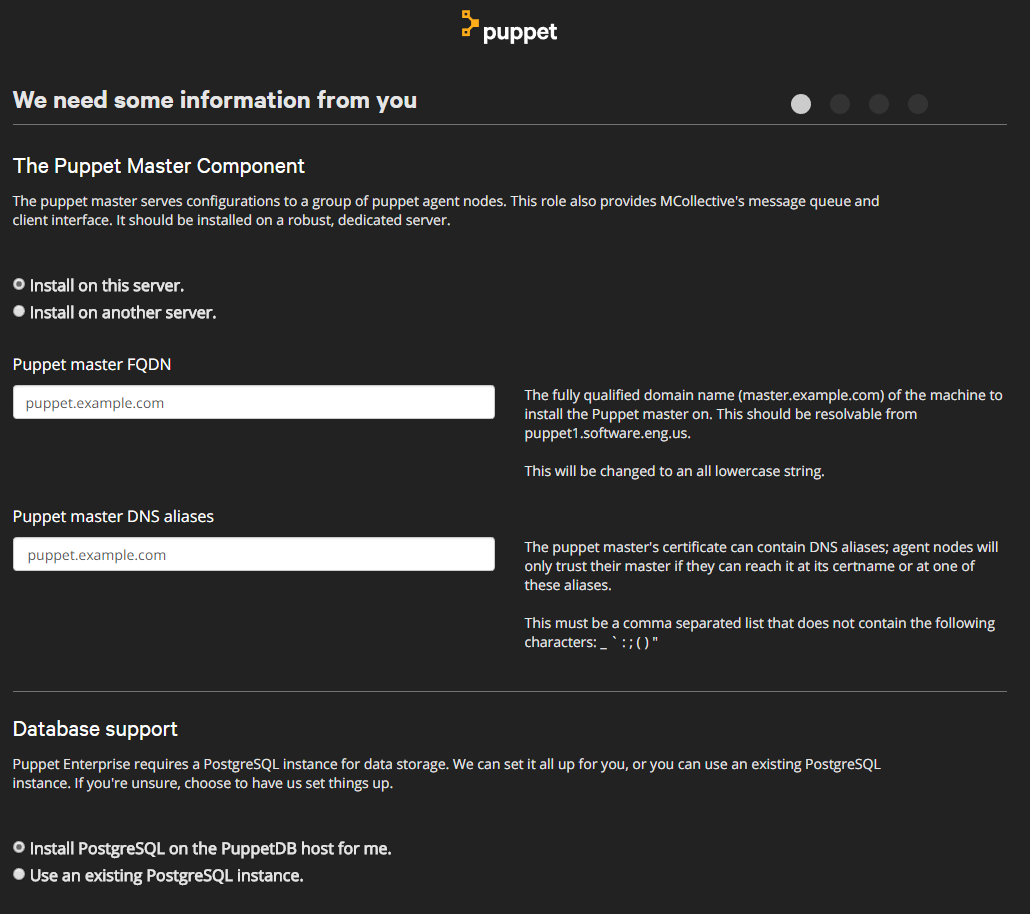Select 'Install on another server' radio button
The image size is (1030, 914).
tap(19, 311)
